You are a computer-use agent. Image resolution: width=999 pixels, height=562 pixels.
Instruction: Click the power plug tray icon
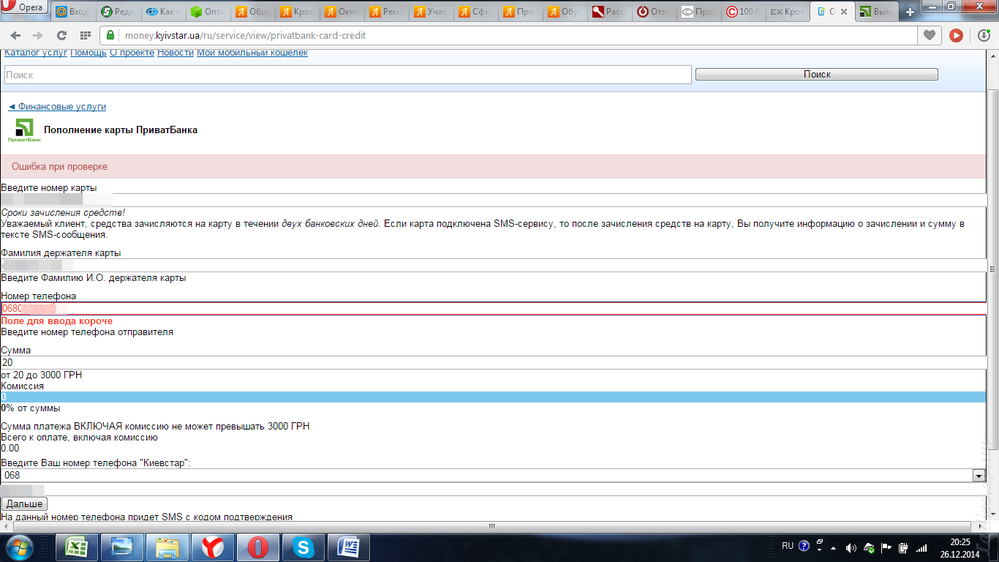pos(903,548)
